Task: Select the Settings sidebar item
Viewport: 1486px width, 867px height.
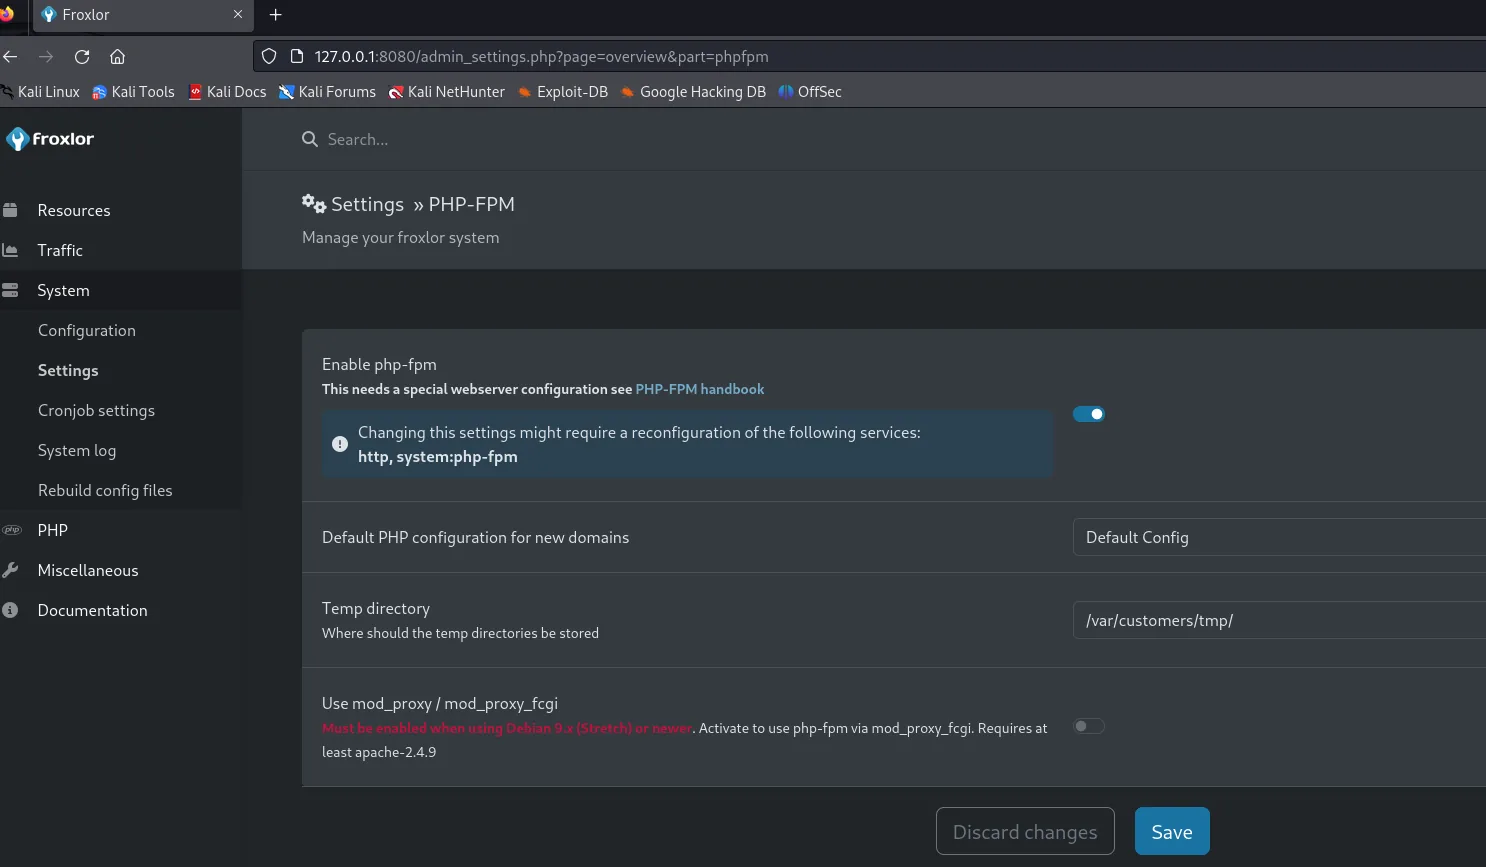Action: 68,370
